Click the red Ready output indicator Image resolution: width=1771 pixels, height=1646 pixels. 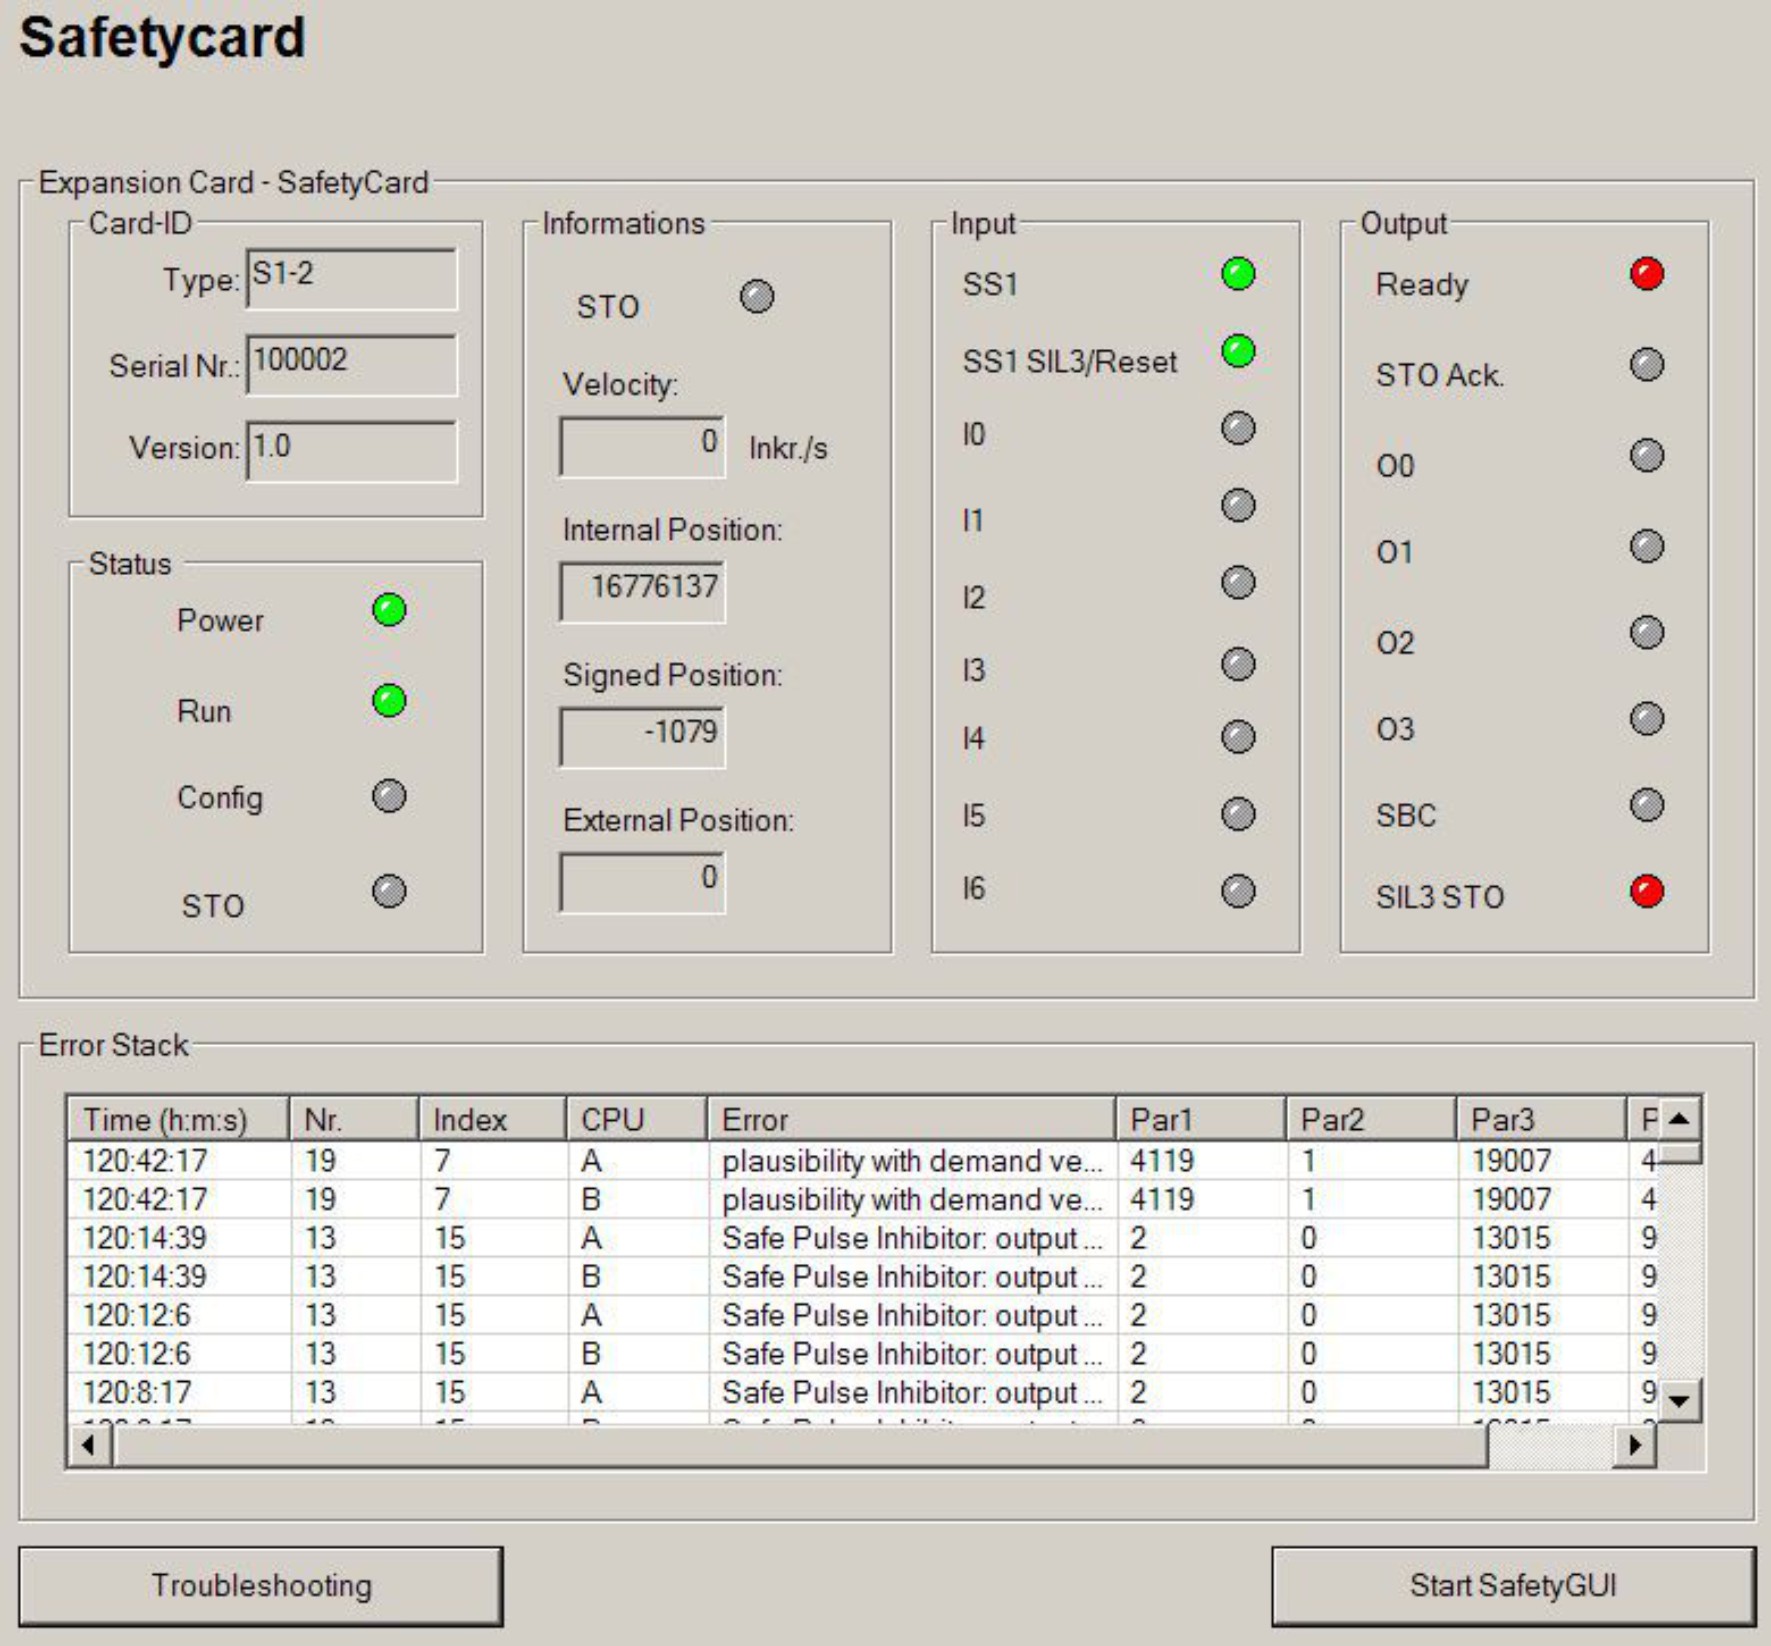1646,274
